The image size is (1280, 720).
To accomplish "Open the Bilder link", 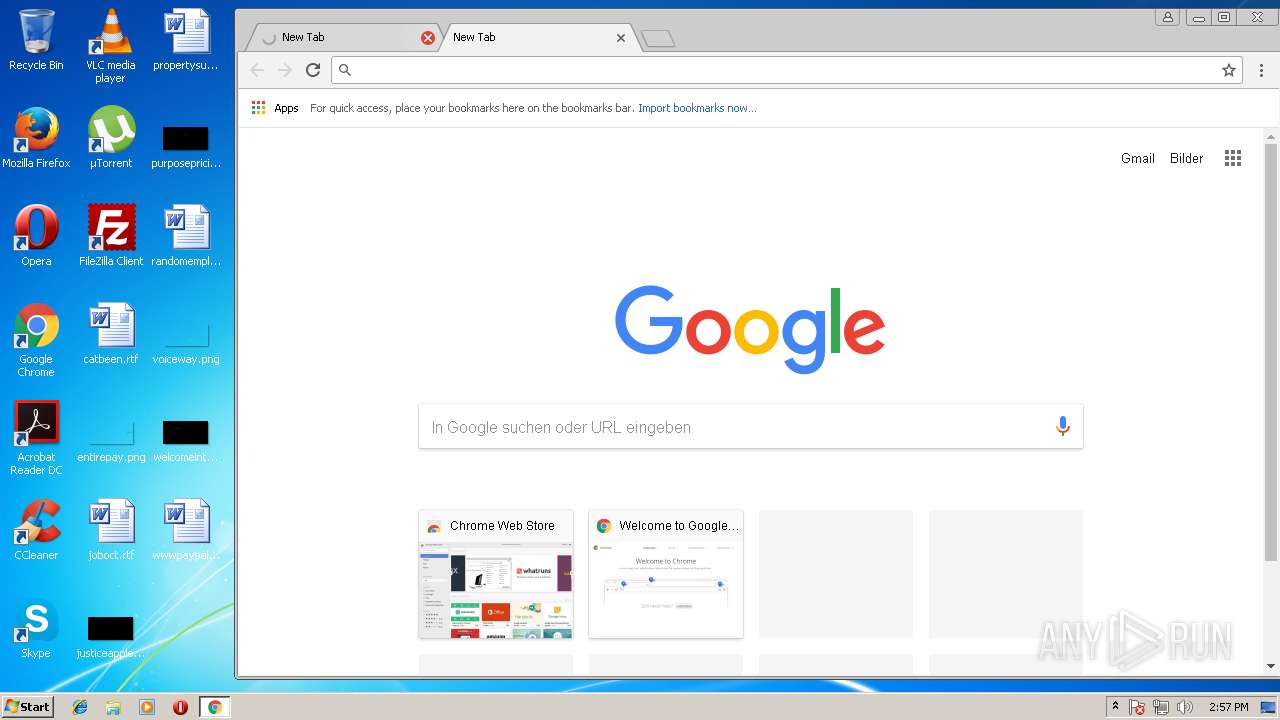I will [x=1187, y=158].
